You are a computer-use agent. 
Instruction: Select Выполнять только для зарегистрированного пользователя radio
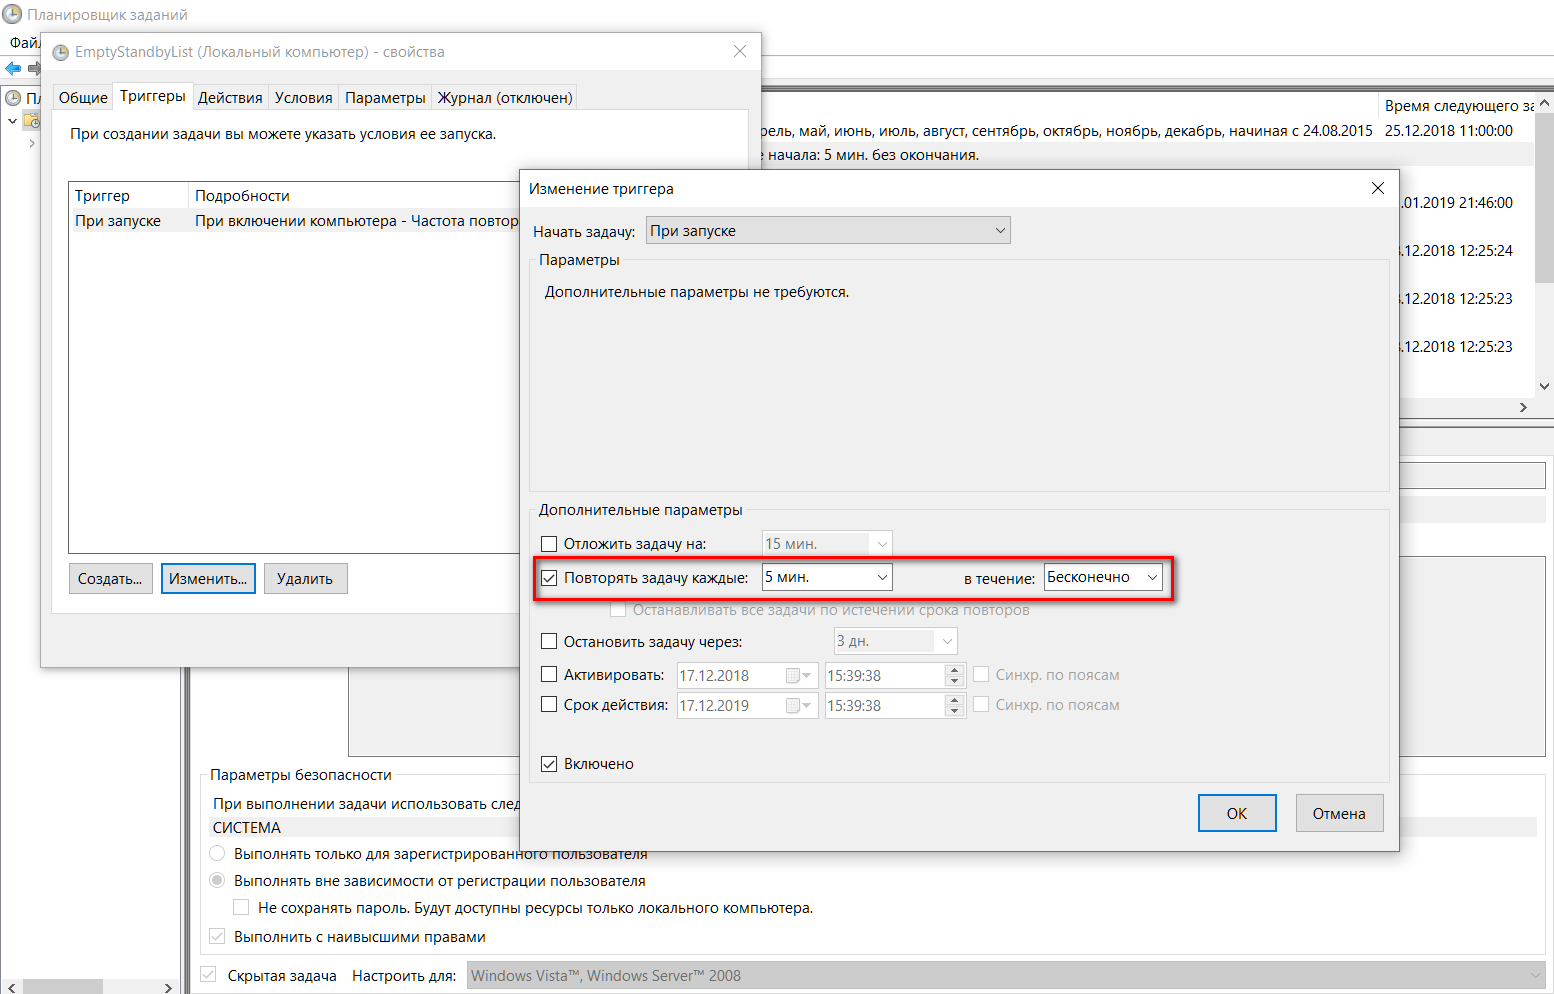[217, 854]
